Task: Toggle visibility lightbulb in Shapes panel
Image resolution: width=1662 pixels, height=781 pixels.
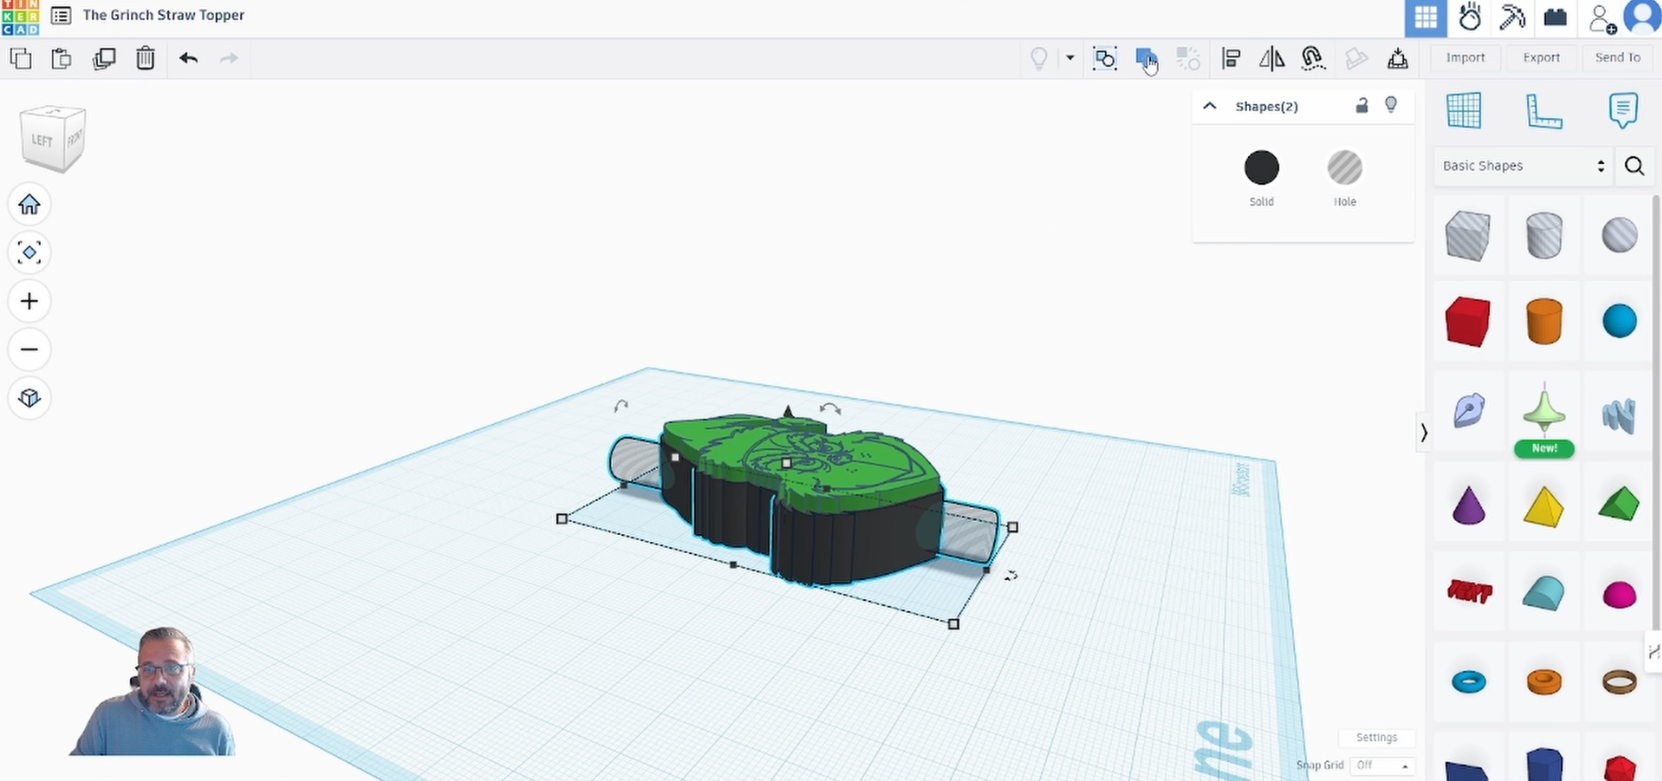Action: pyautogui.click(x=1391, y=106)
